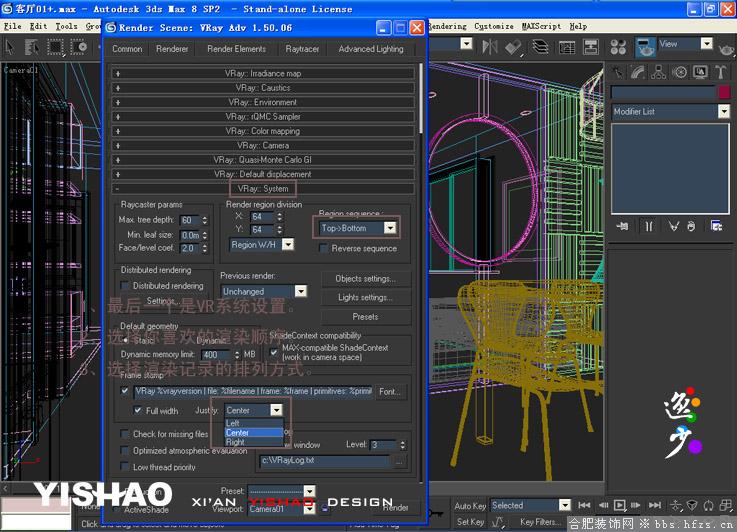Screen dimensions: 737x532
Task: Open the Render Elements tab
Action: [236, 49]
